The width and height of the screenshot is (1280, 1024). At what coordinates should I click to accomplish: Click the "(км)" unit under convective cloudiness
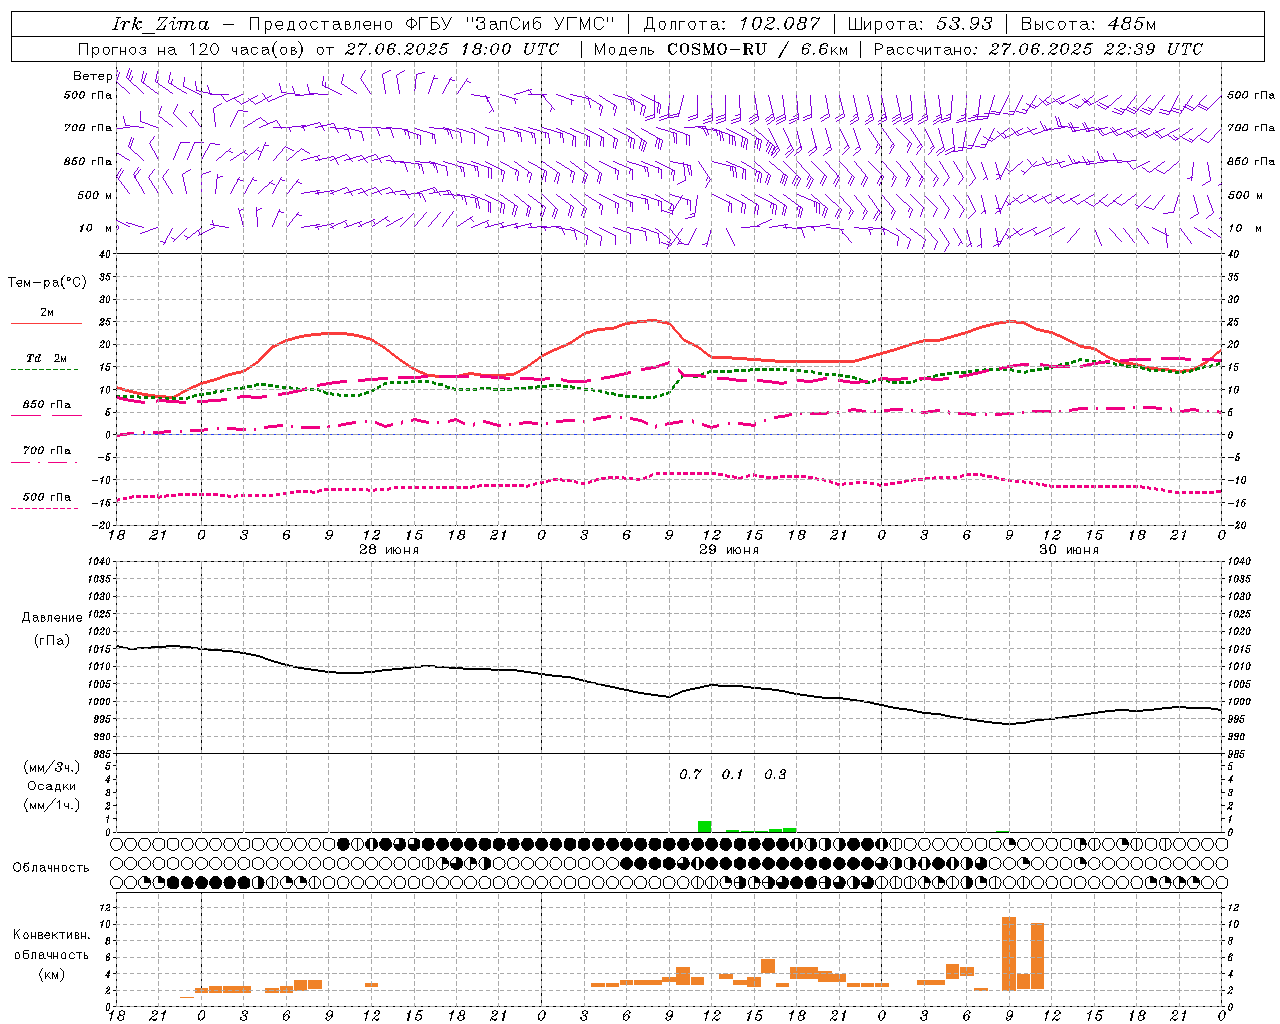(51, 974)
